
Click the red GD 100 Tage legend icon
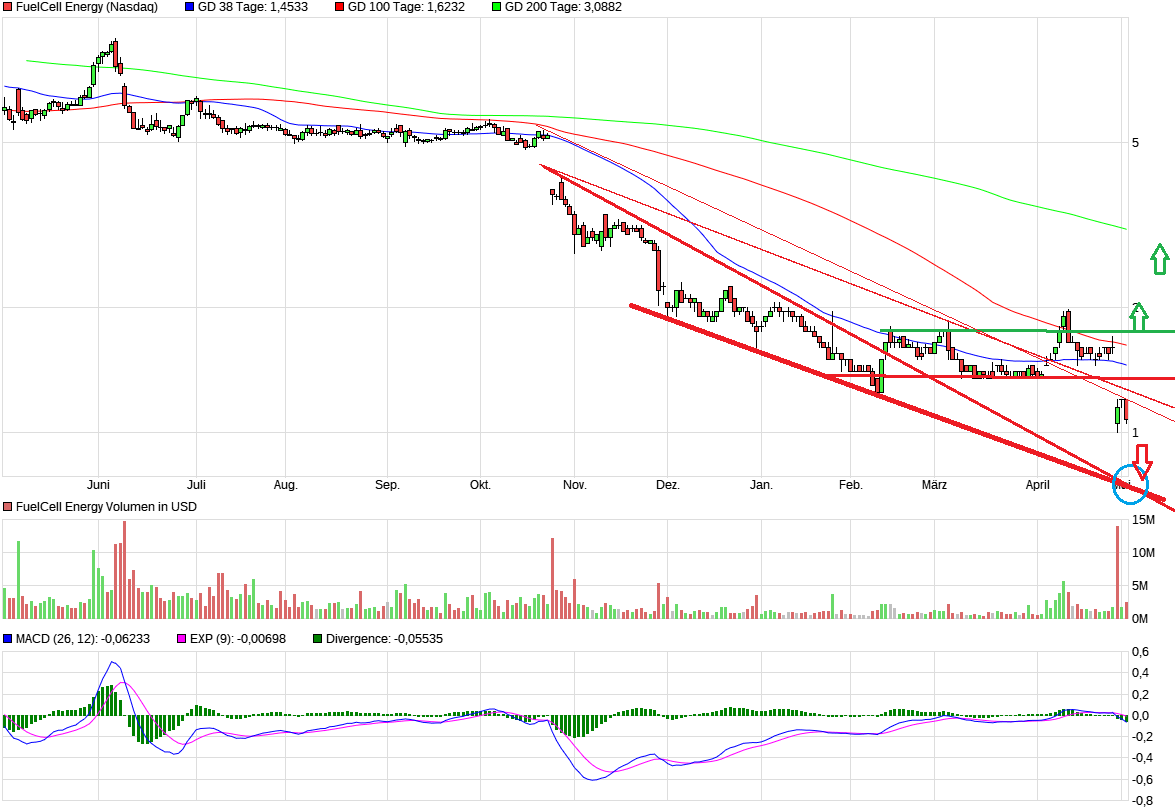coord(340,7)
